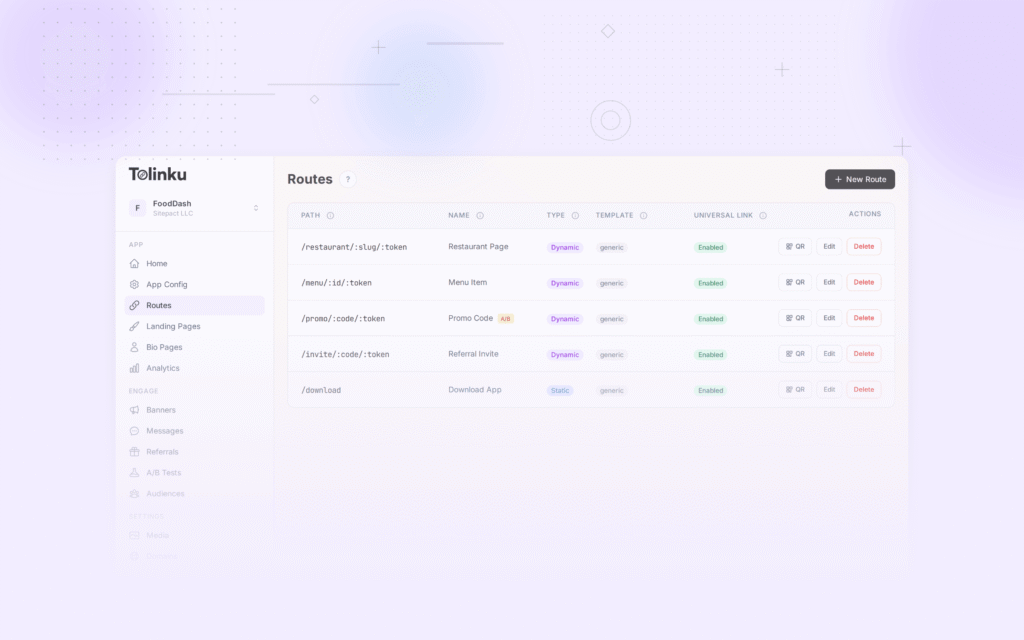The image size is (1024, 640).
Task: Open the PATH column info popover
Action: [x=329, y=215]
